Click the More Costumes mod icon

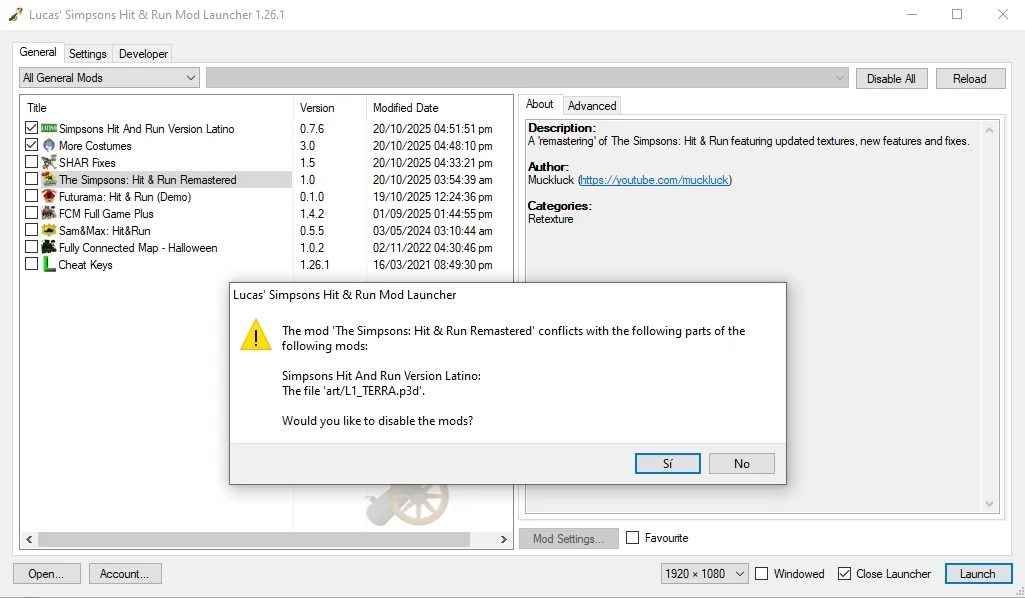pos(49,146)
